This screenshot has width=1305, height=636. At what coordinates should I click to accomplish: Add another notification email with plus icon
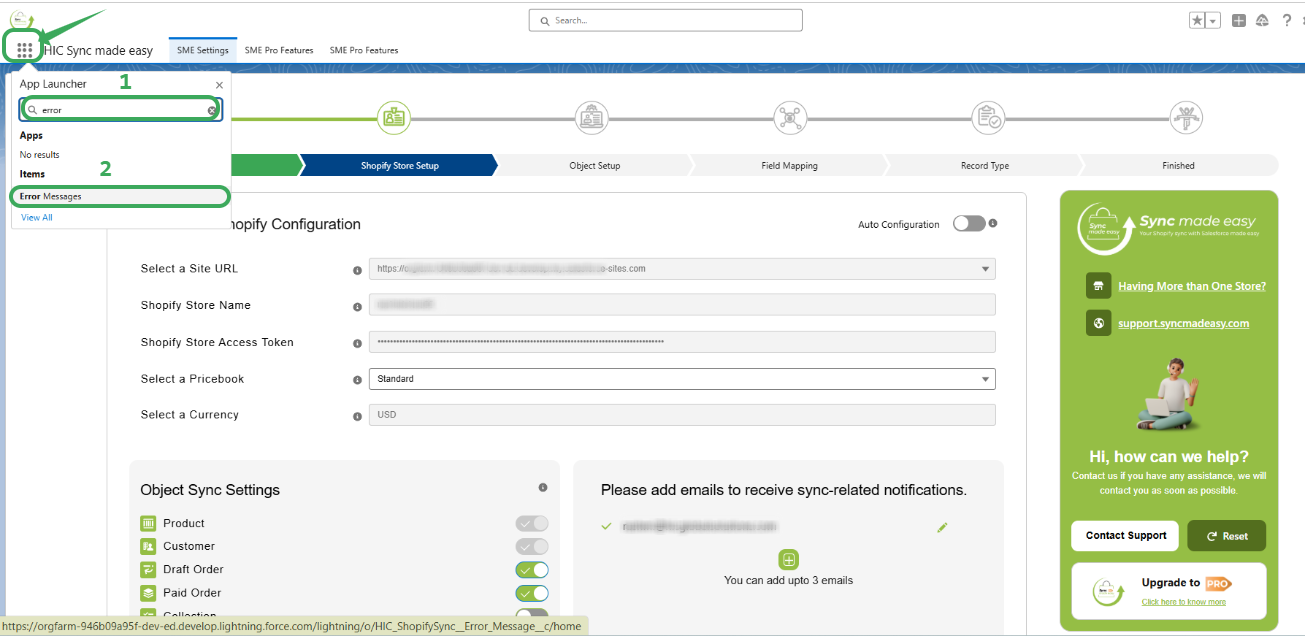pos(789,560)
